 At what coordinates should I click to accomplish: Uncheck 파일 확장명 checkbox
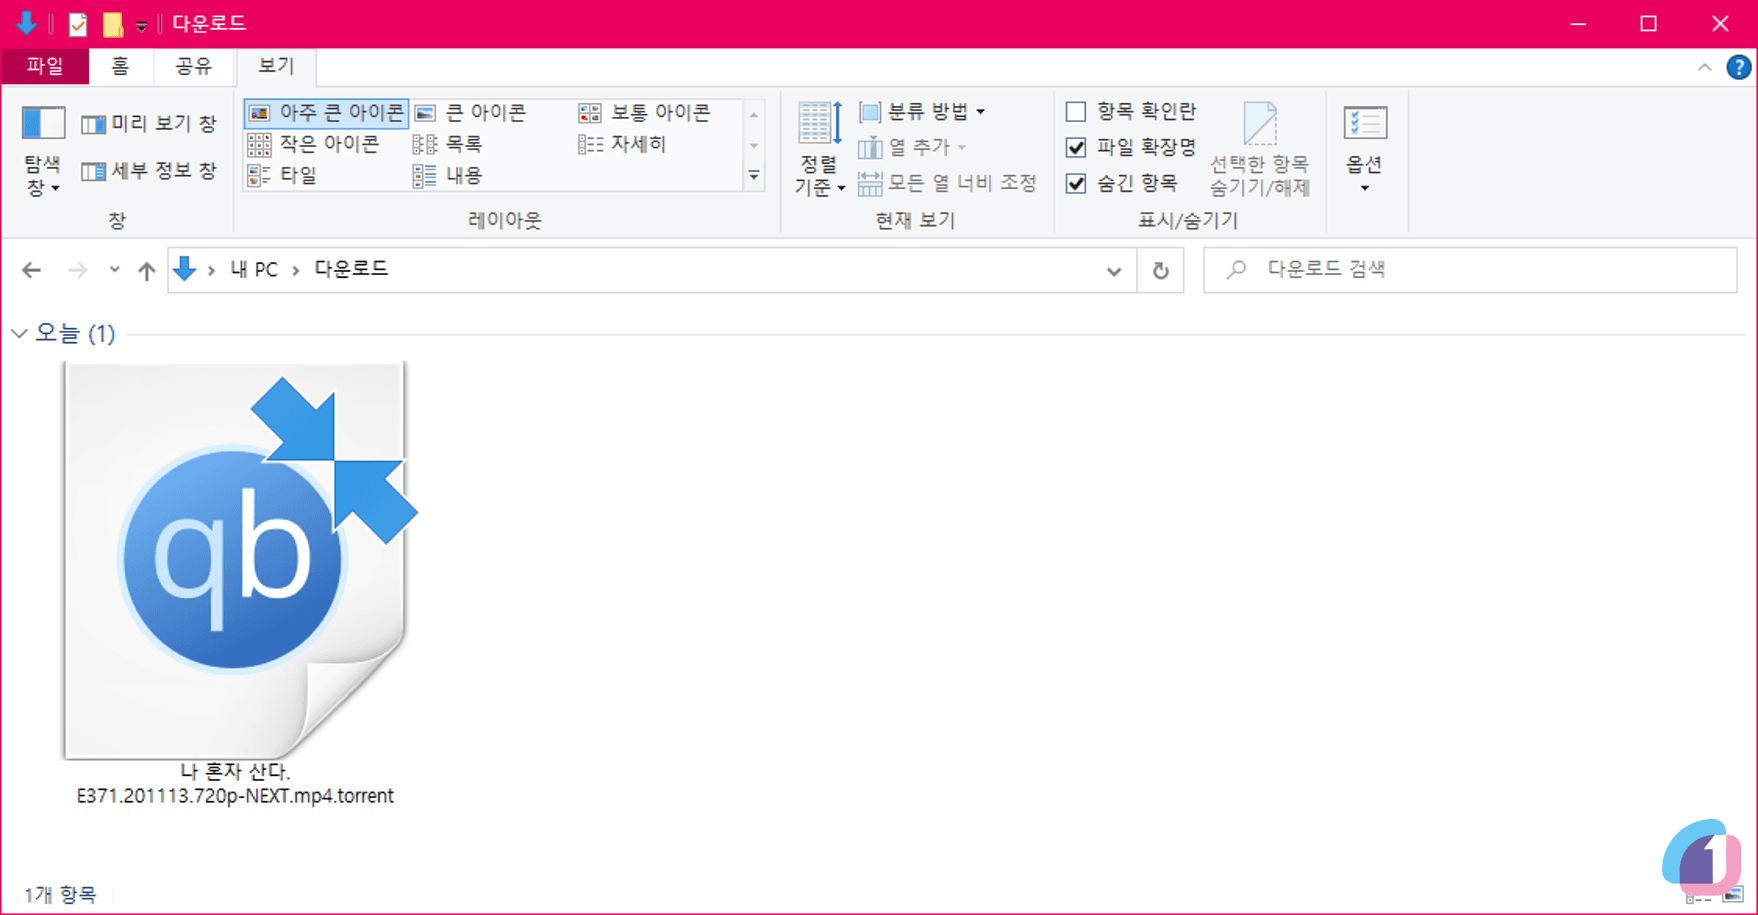[x=1076, y=147]
